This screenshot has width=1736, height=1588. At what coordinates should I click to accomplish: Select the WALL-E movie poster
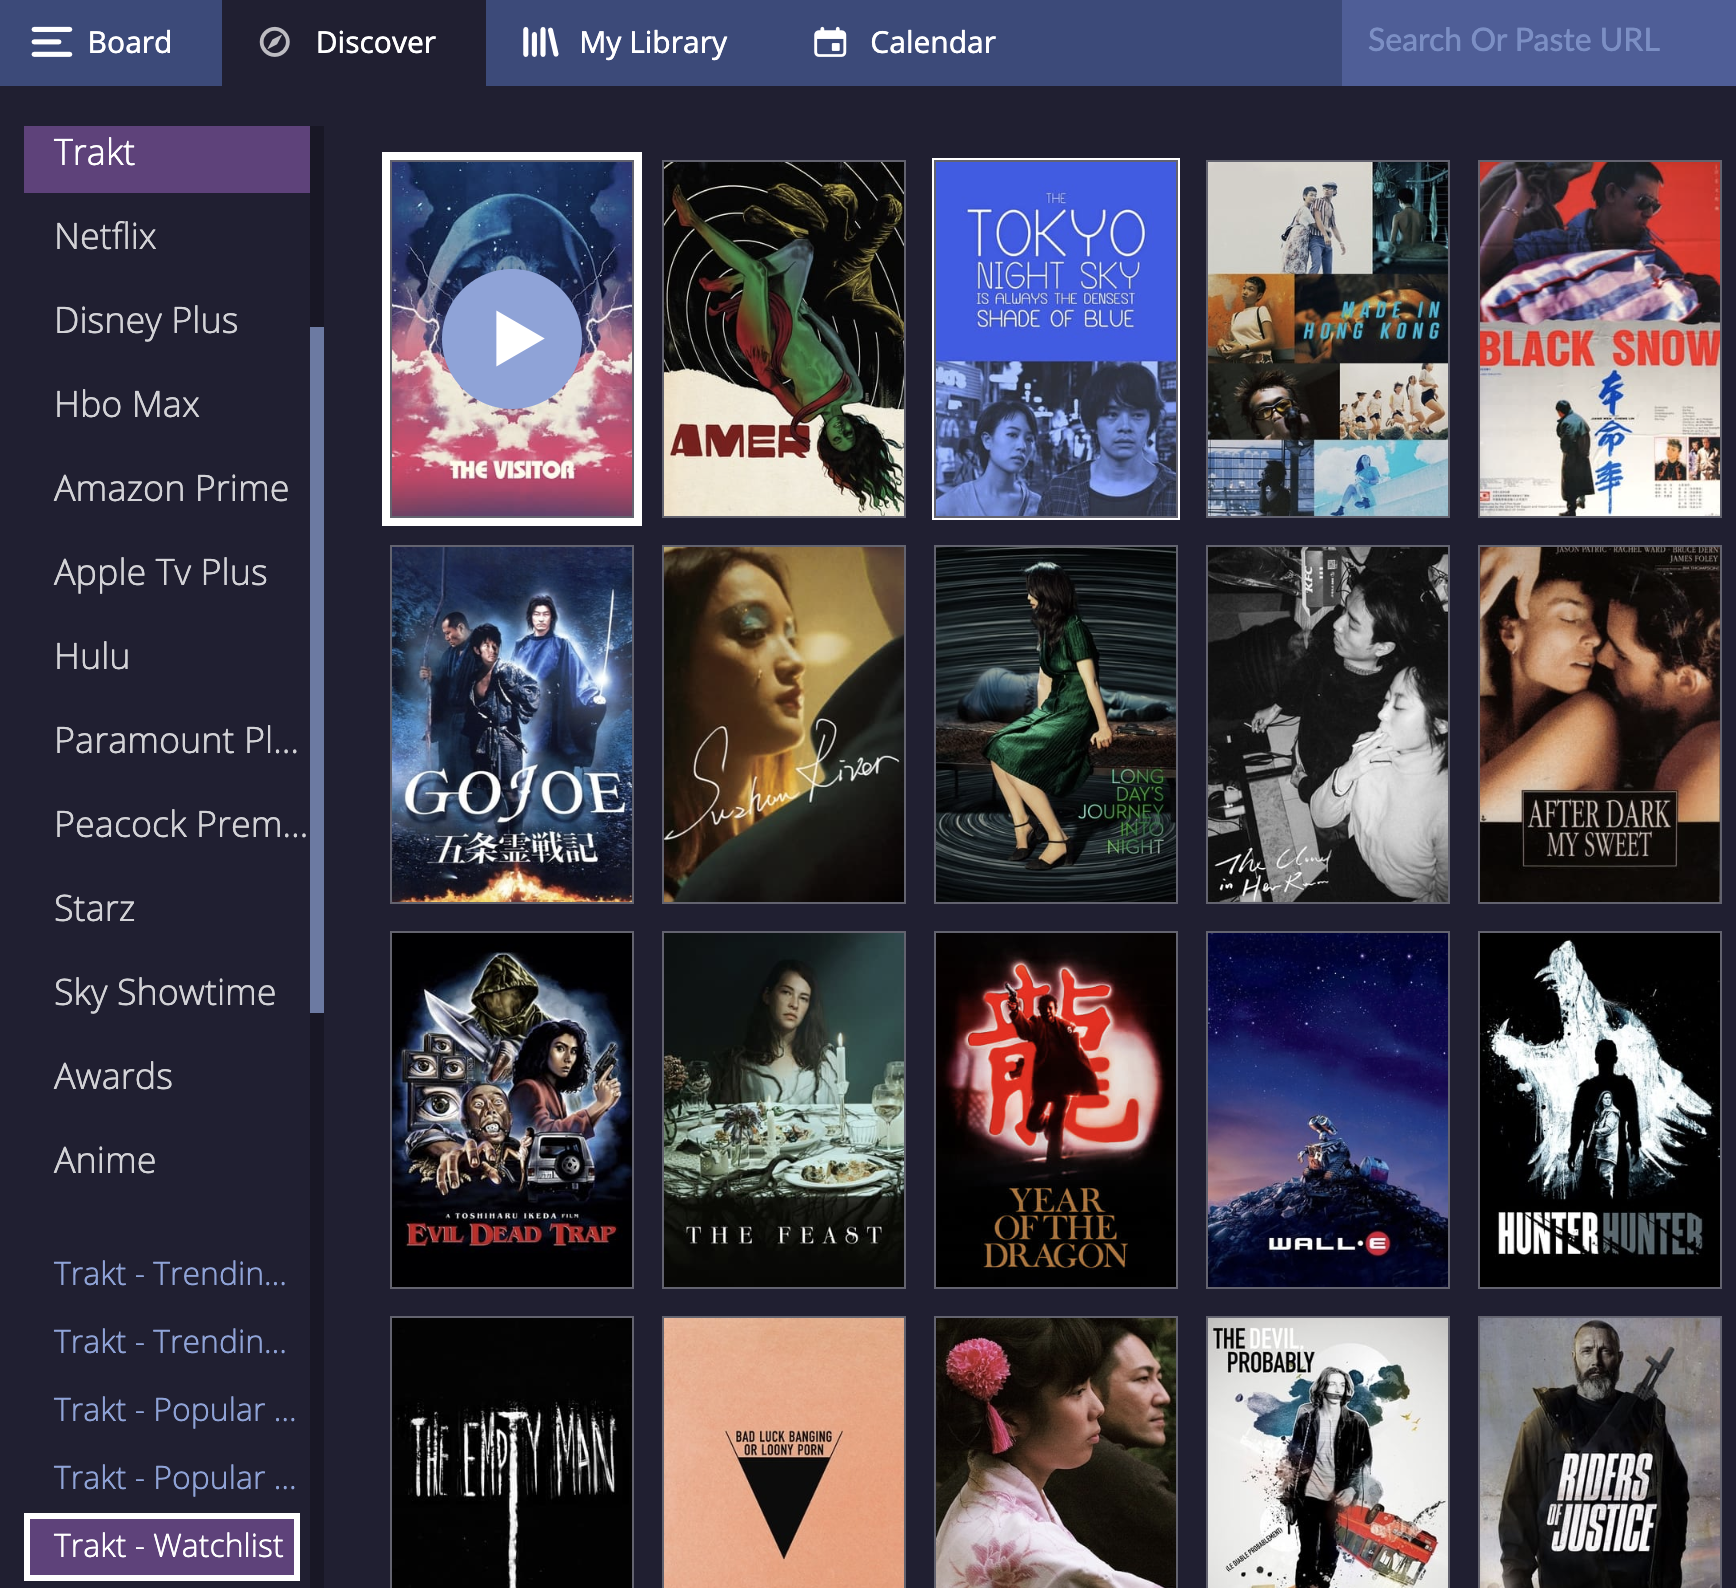[x=1328, y=1110]
